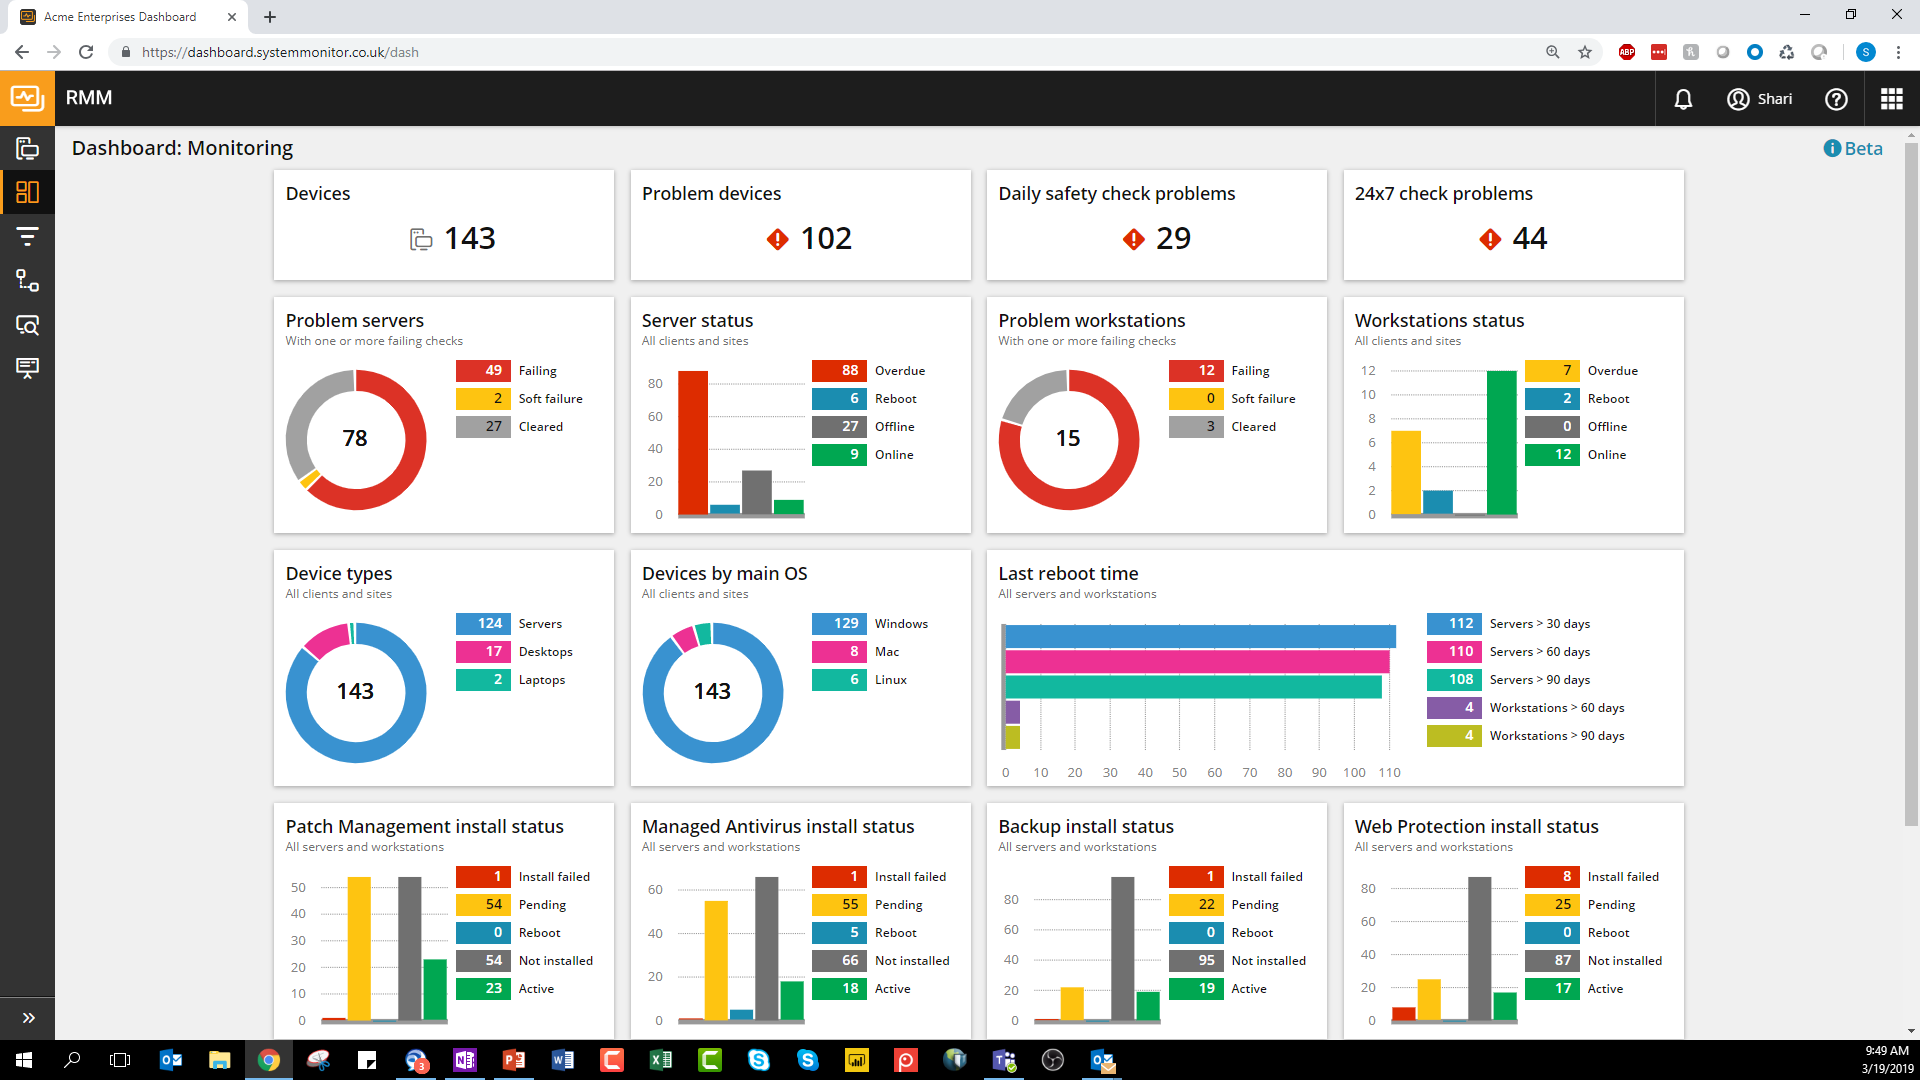Switch to the Acme Enterprises Dashboard tab
The image size is (1920, 1080).
tap(120, 17)
